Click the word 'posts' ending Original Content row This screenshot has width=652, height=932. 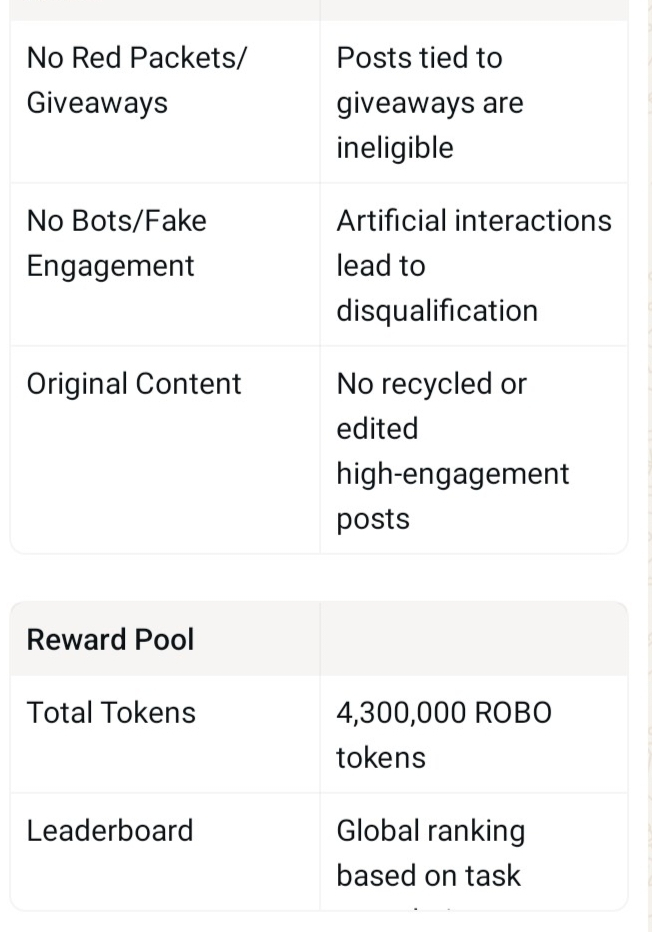[373, 520]
